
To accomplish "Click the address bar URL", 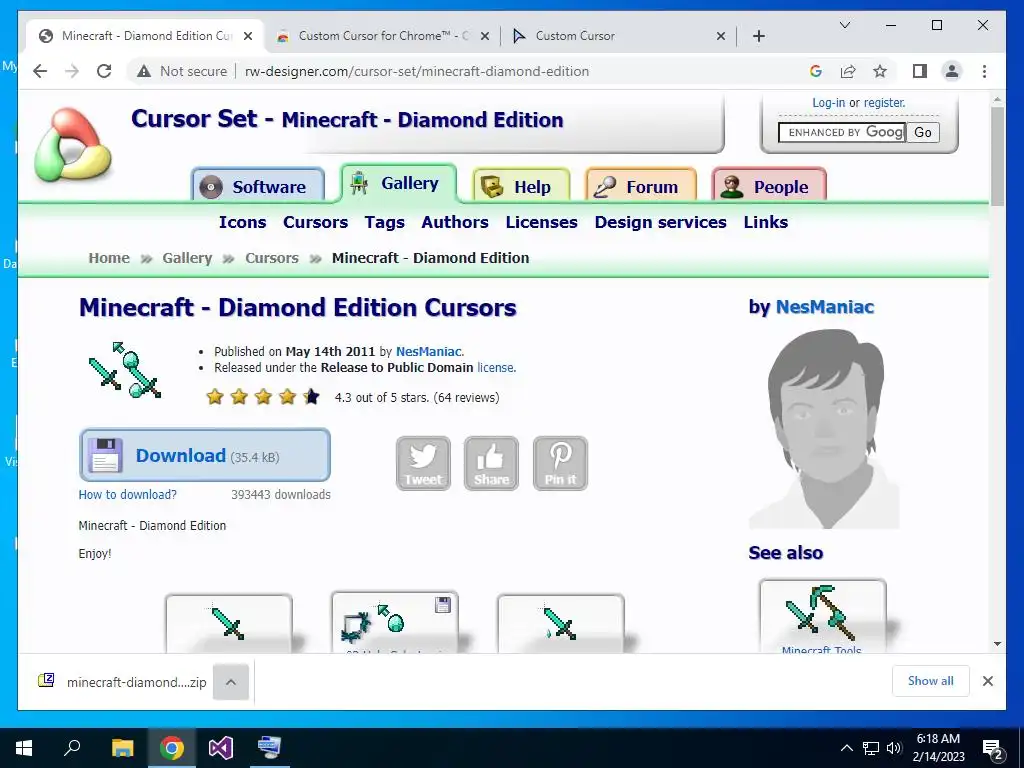I will (x=417, y=71).
